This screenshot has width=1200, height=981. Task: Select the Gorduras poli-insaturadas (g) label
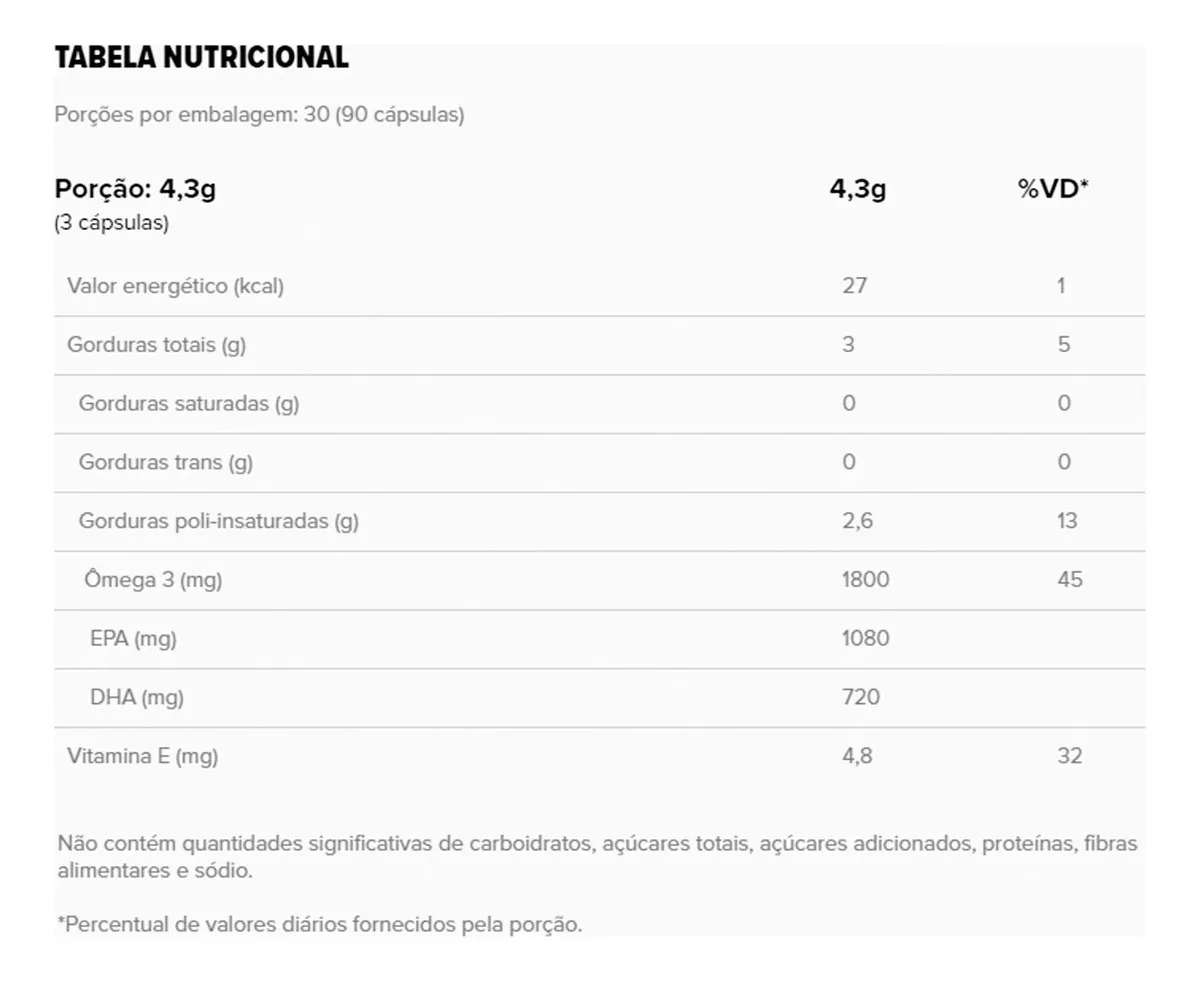pos(219,521)
